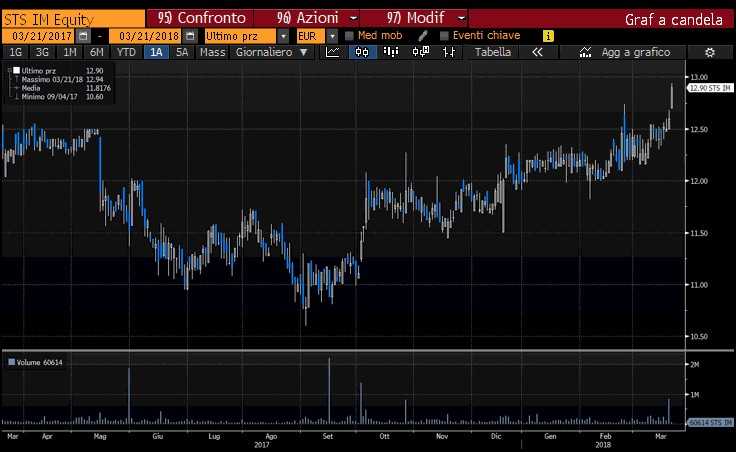This screenshot has width=736, height=452.
Task: Expand the 97) Modif dropdown arrow
Action: 461,18
